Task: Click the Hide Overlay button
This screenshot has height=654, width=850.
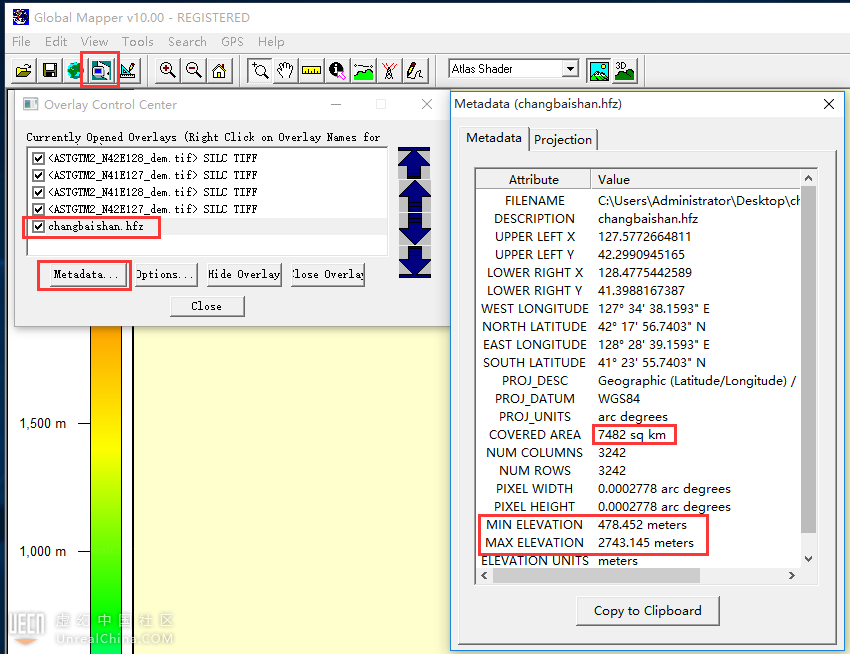Action: 244,274
